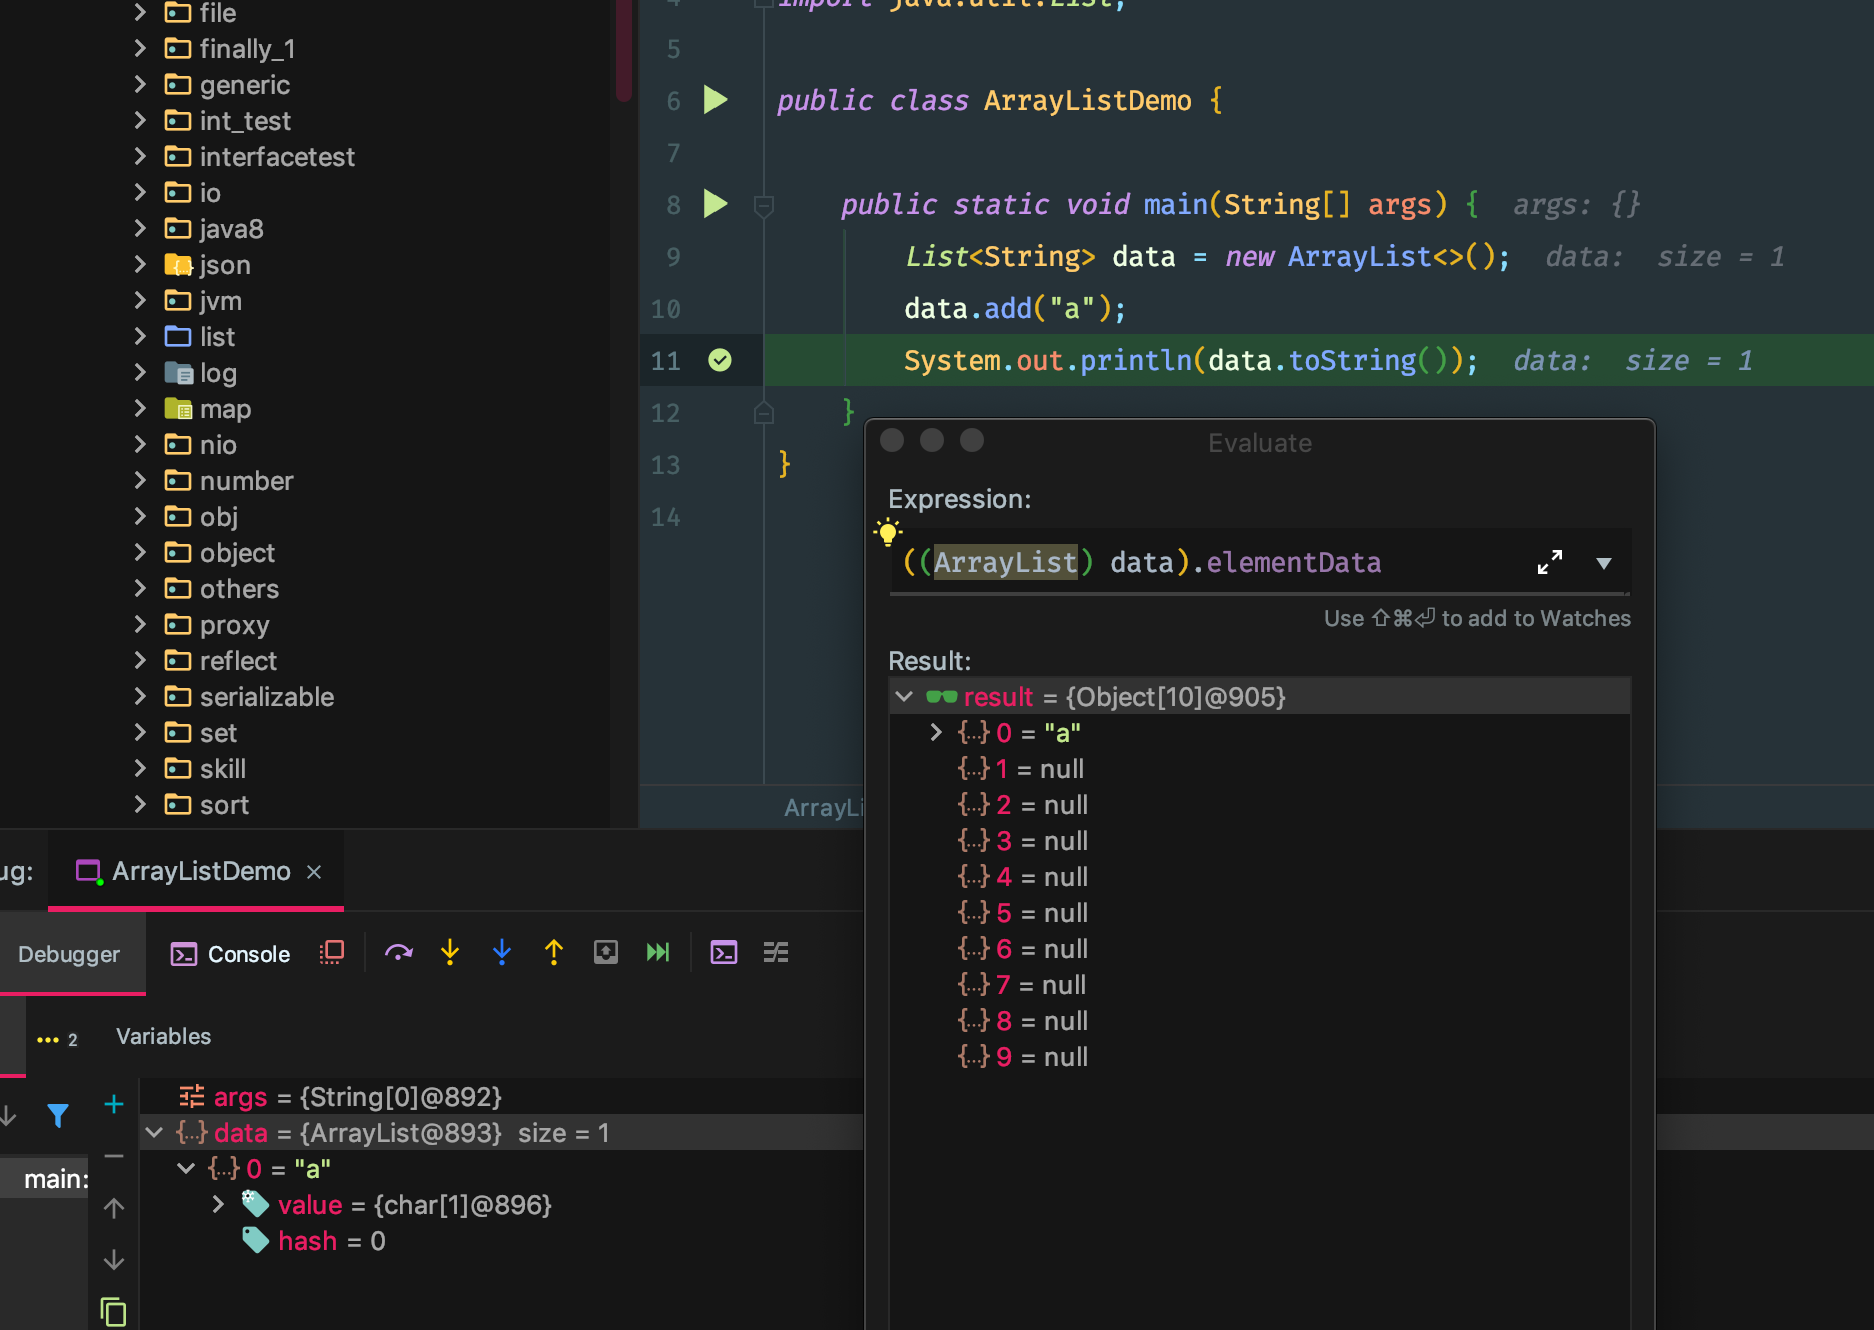Click the run gutter icon beside main method
This screenshot has height=1330, width=1874.
tap(715, 204)
